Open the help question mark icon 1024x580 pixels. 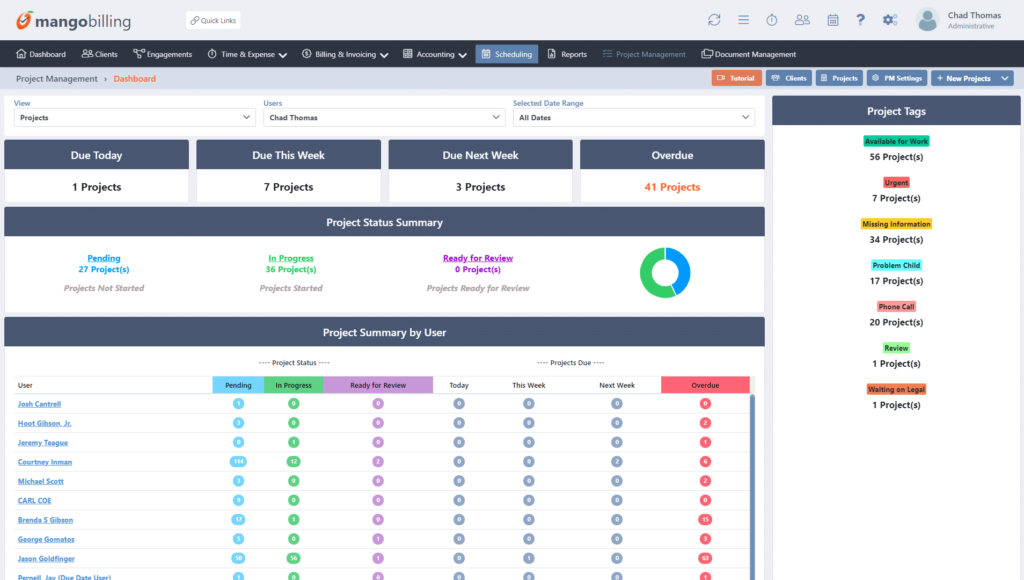tap(861, 20)
